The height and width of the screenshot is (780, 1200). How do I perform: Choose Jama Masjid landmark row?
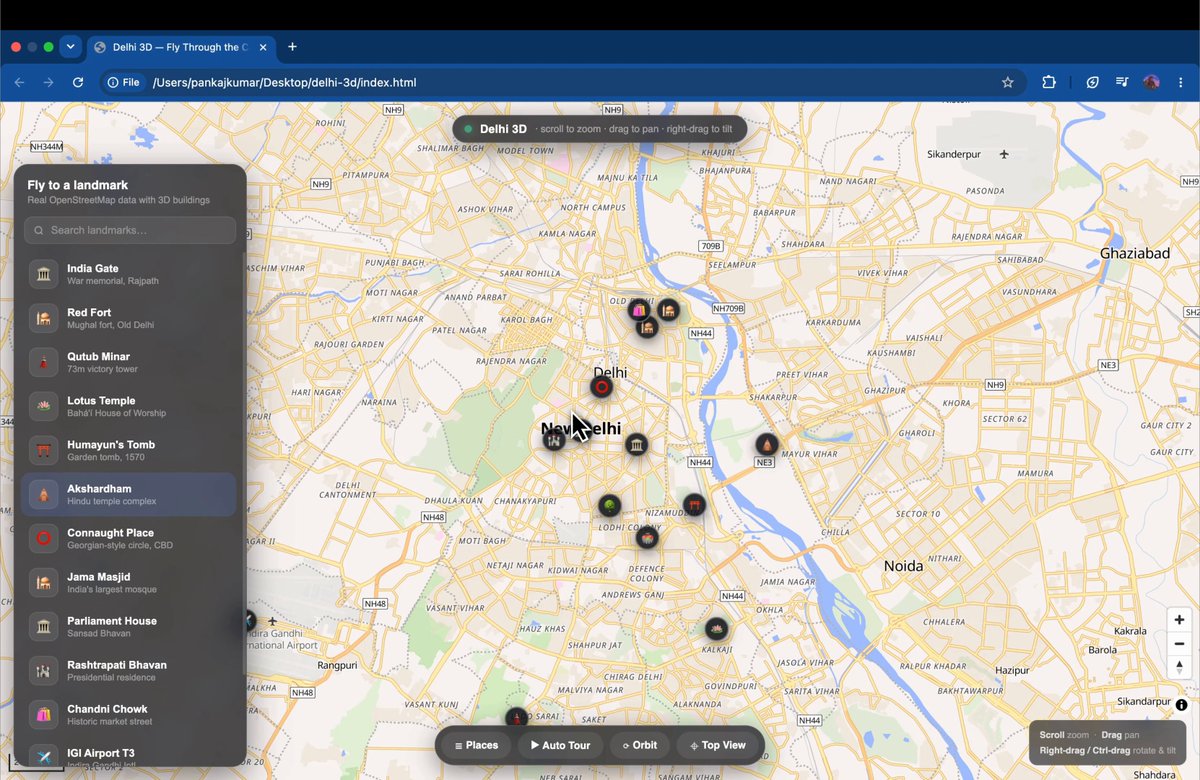click(129, 582)
